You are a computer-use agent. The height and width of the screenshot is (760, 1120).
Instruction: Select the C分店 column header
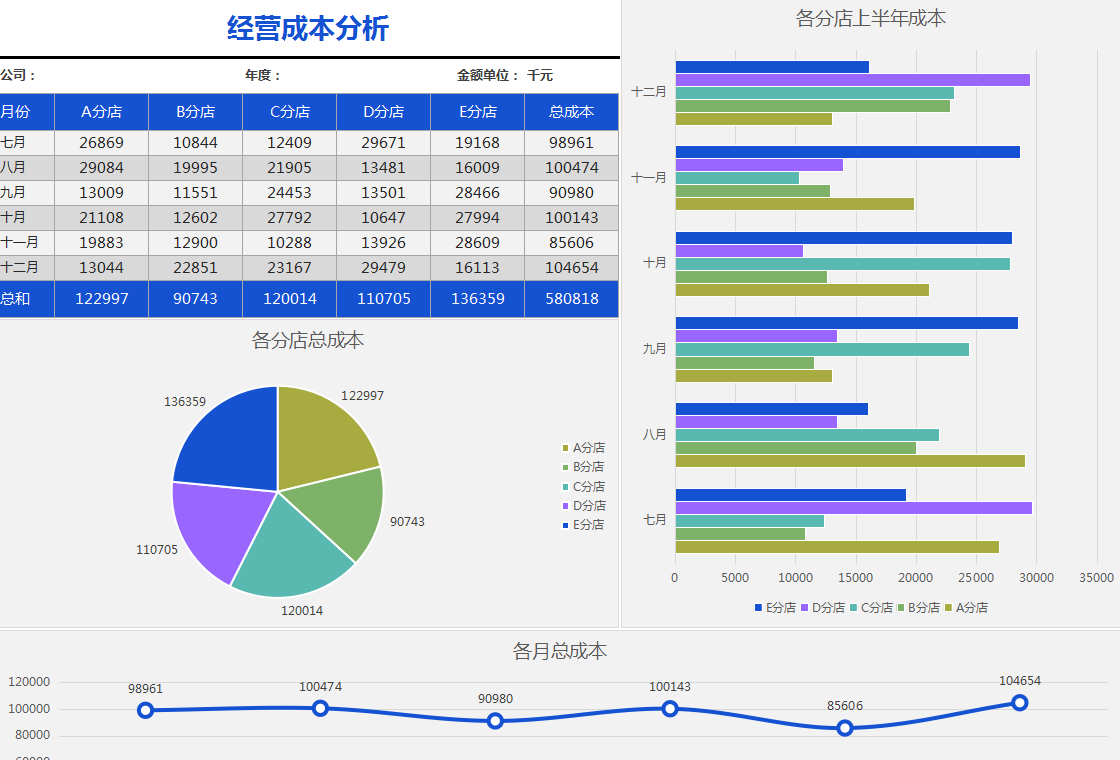point(289,112)
